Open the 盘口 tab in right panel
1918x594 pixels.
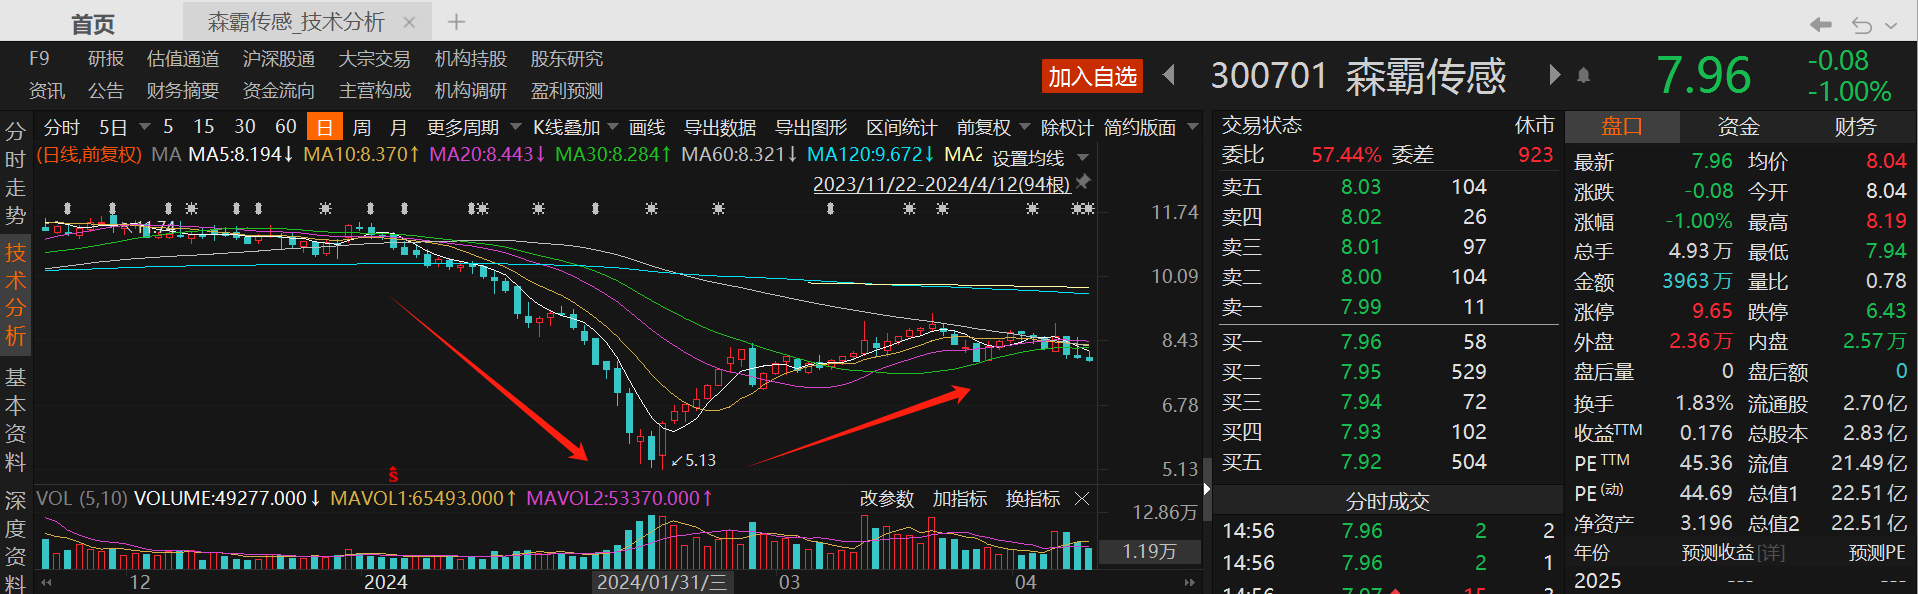[x=1622, y=126]
